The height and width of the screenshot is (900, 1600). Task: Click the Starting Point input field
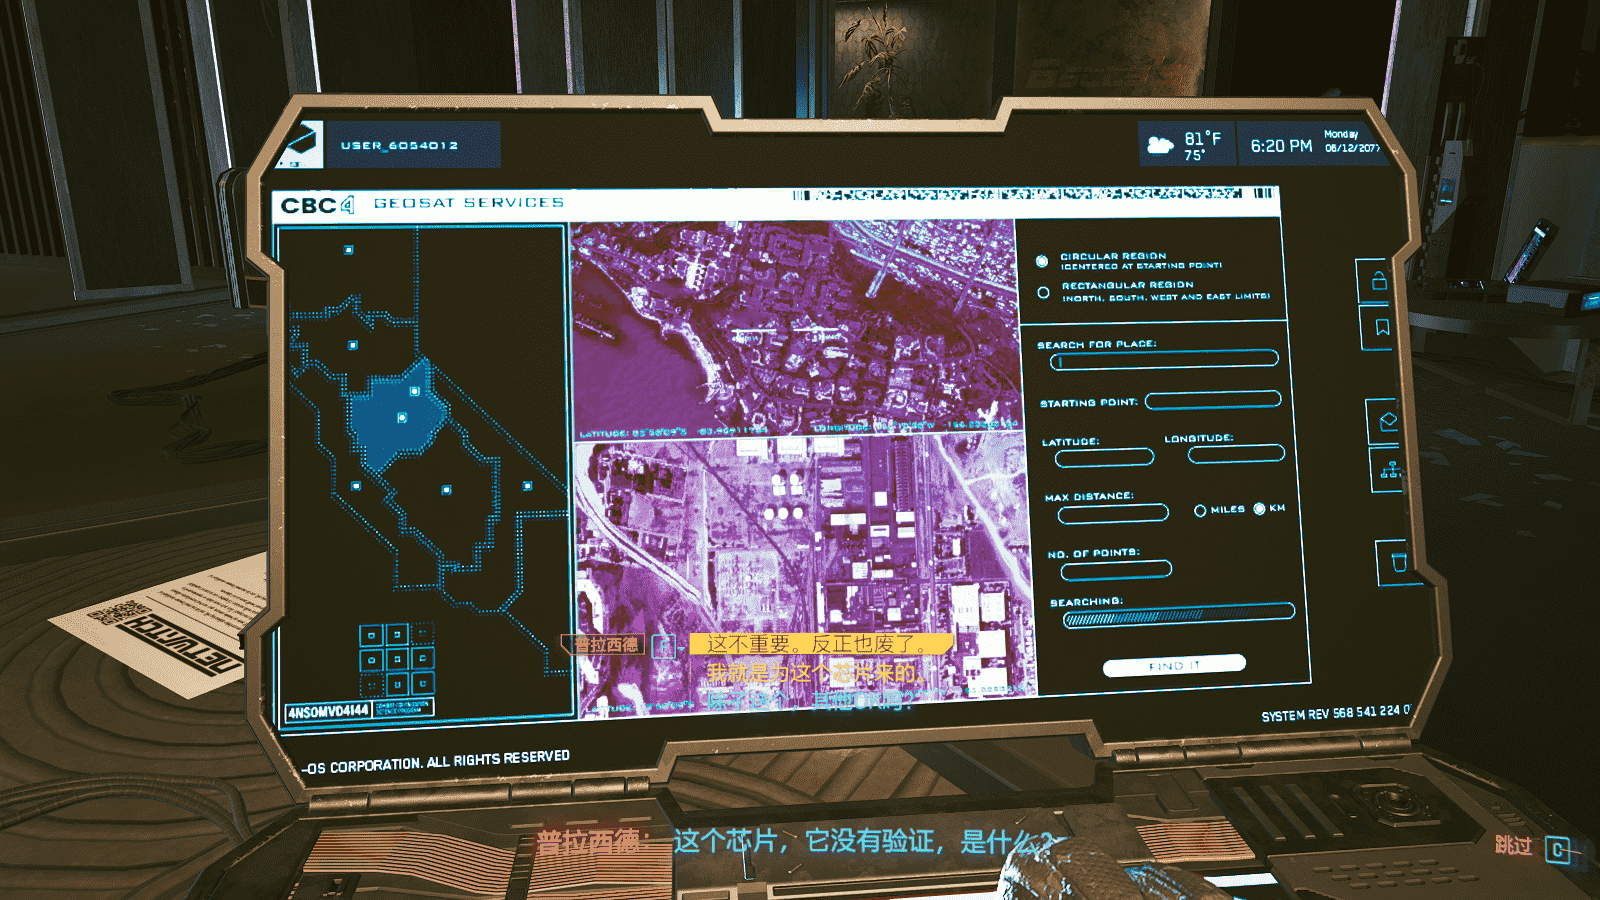tap(1213, 400)
